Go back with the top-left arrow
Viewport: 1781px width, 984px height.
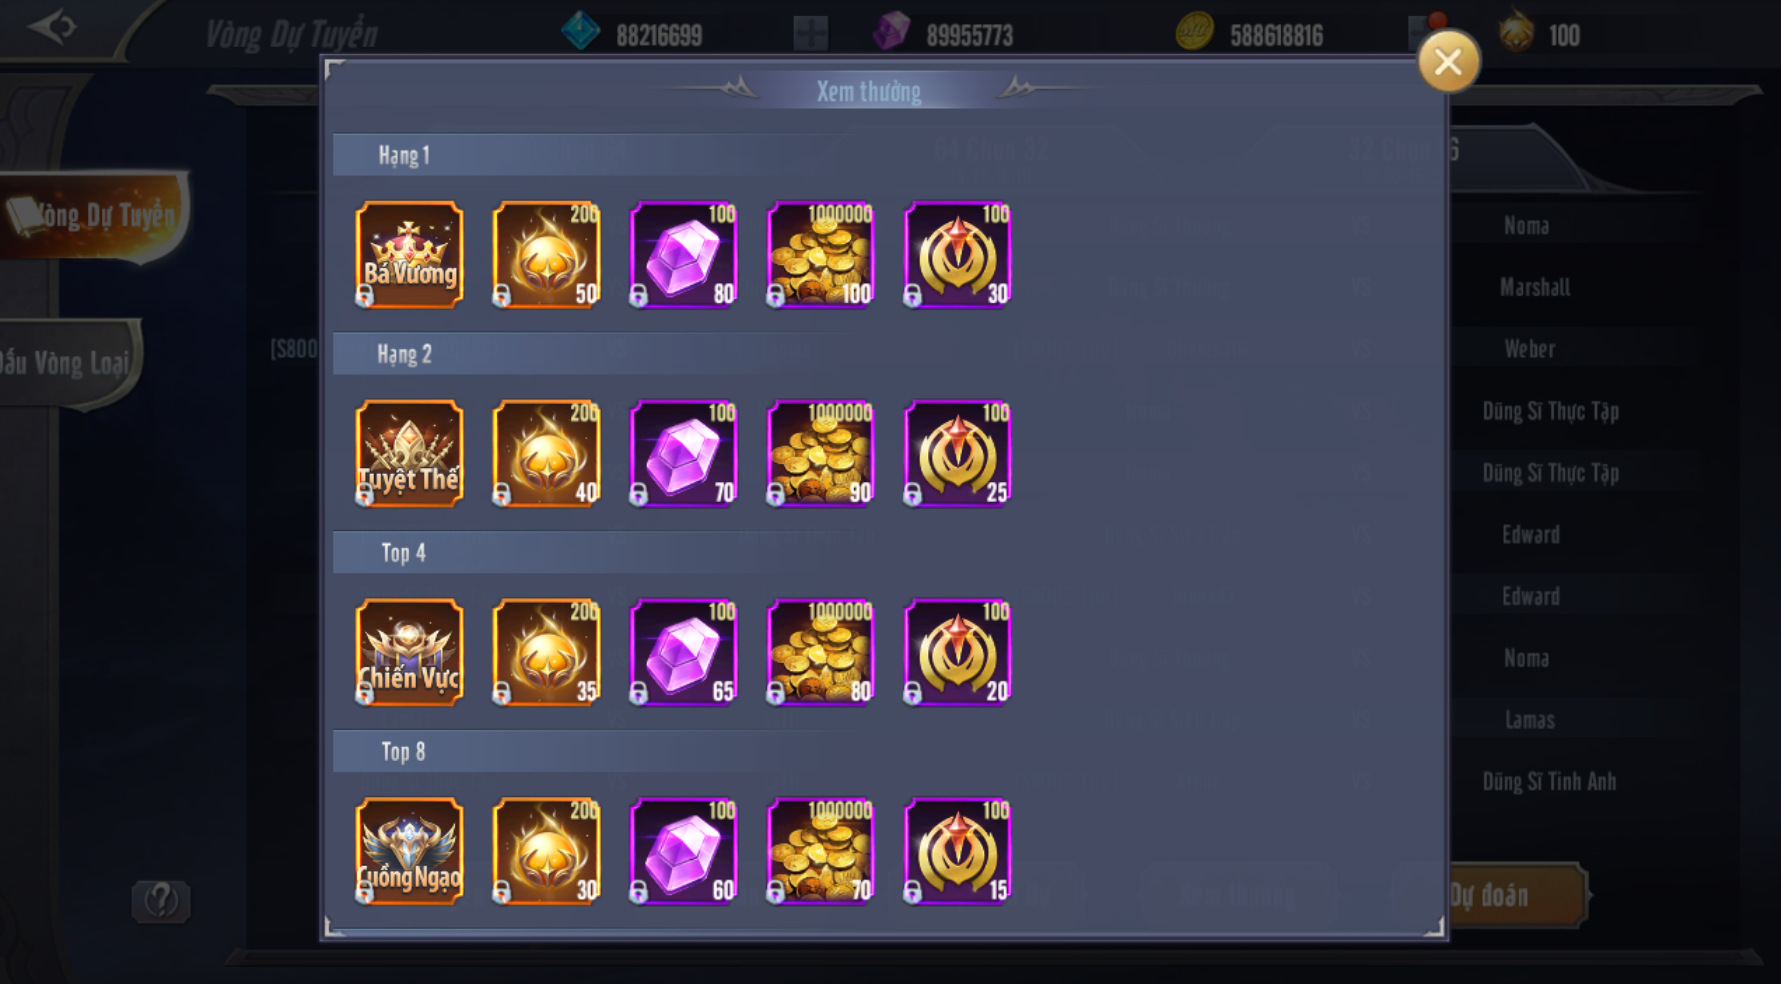52,26
